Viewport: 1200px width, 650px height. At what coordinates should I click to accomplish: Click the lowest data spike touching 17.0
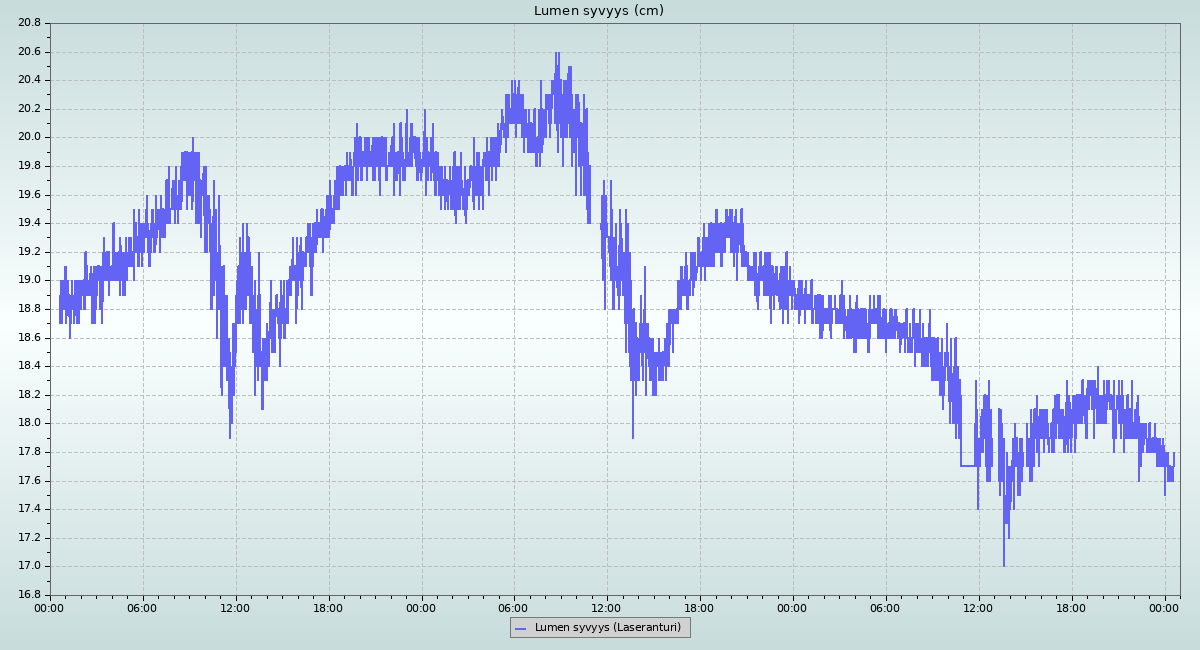click(1004, 564)
